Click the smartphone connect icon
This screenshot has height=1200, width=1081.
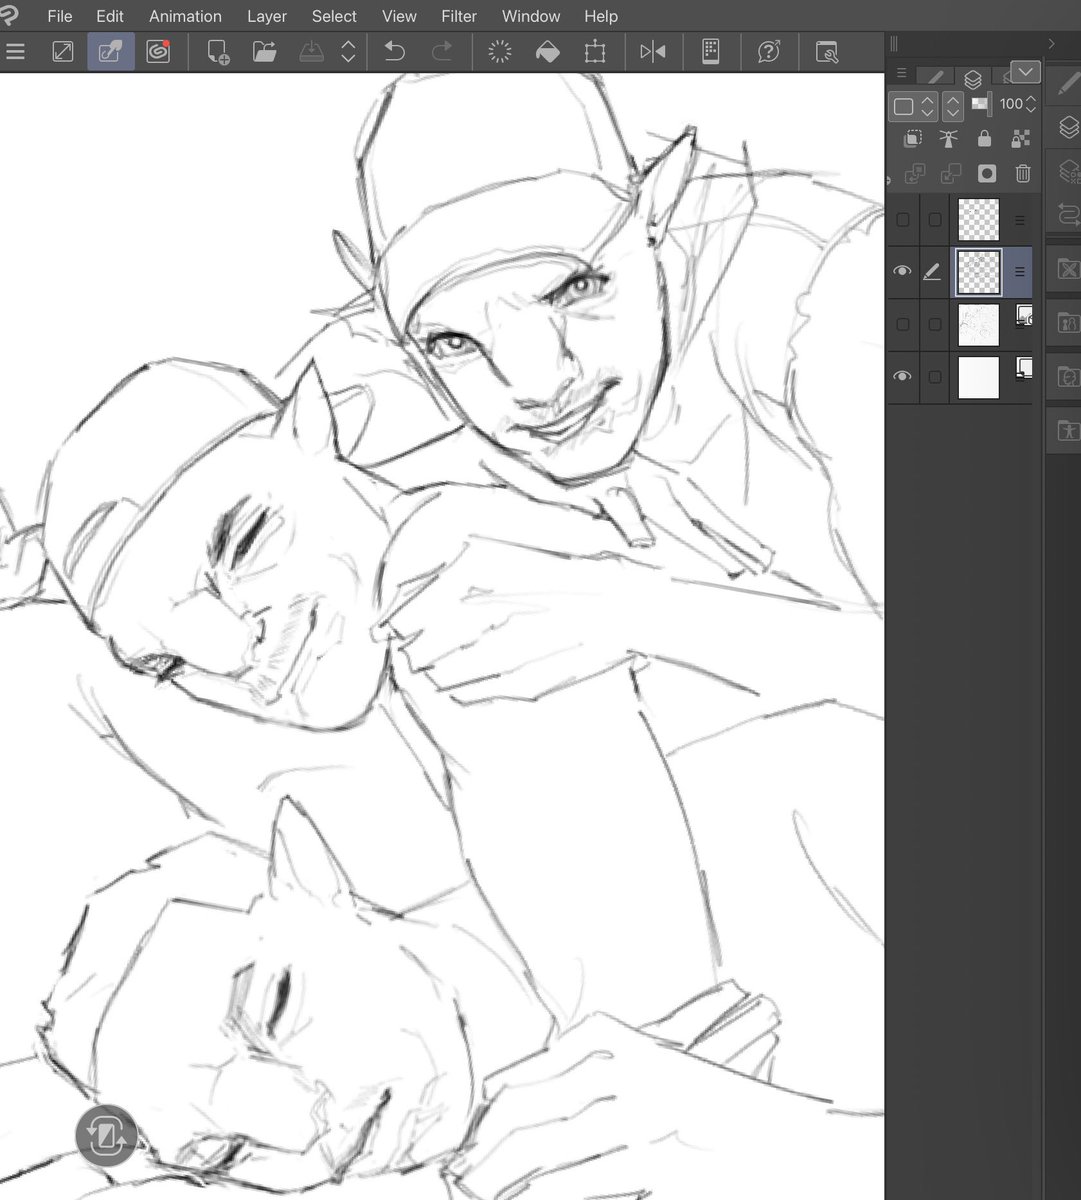point(711,52)
